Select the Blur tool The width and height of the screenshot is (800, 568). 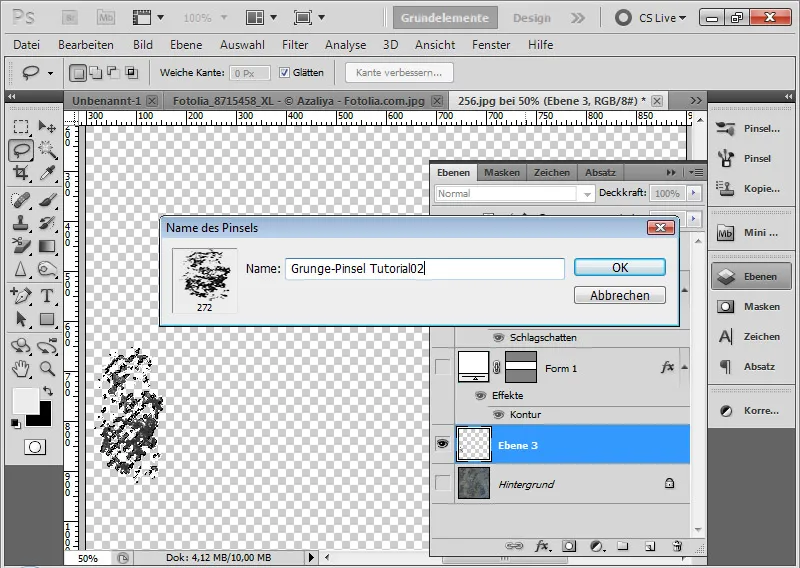(x=21, y=269)
